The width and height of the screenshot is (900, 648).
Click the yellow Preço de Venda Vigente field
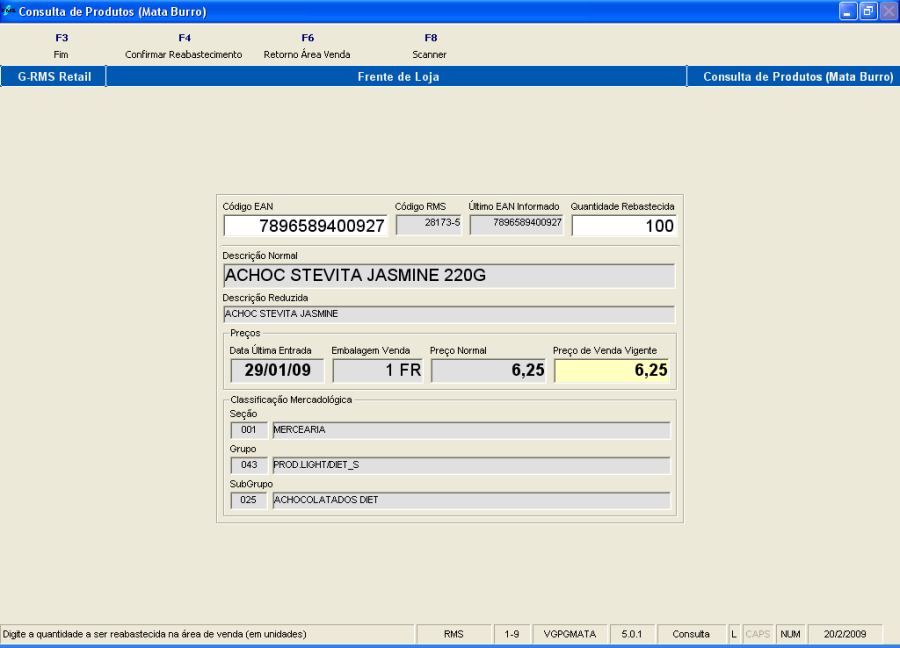pos(612,370)
